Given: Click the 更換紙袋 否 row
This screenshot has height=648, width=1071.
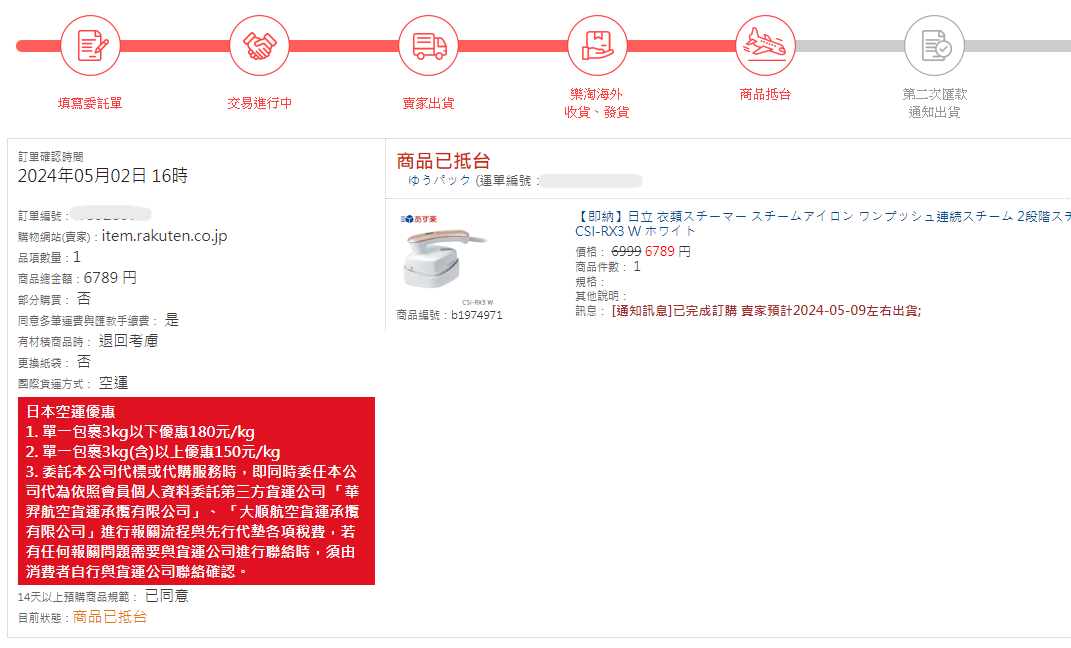Looking at the screenshot, I should pos(54,362).
